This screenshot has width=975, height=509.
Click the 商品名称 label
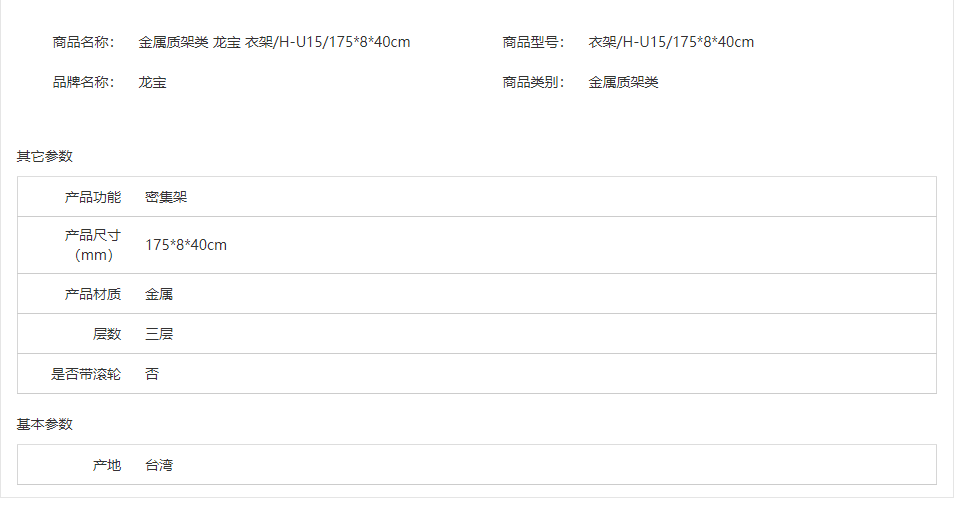(83, 42)
